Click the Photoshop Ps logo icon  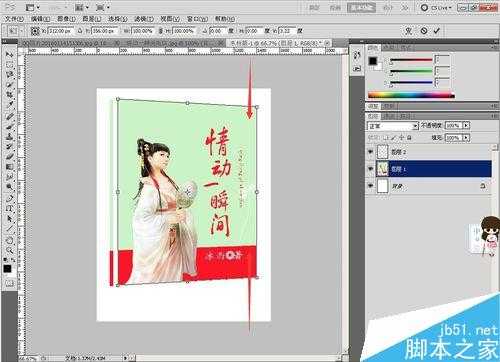(x=10, y=7)
